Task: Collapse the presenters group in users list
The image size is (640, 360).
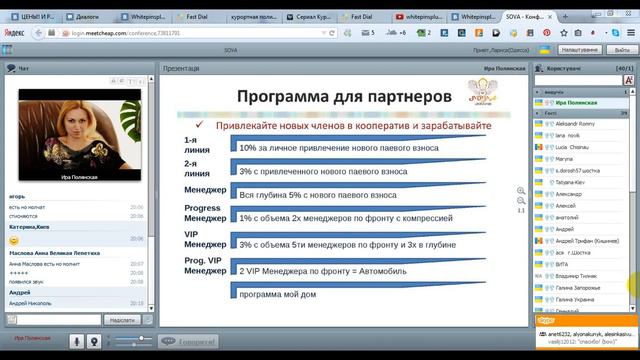Action: click(537, 92)
